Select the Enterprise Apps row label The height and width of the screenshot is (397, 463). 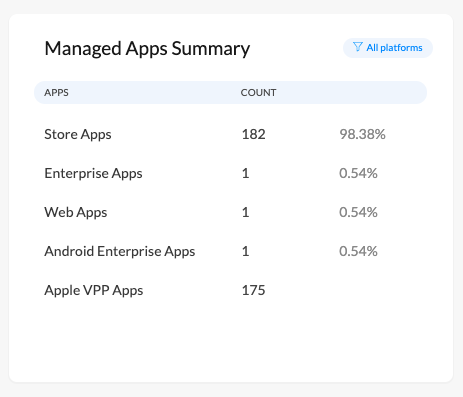coord(93,174)
